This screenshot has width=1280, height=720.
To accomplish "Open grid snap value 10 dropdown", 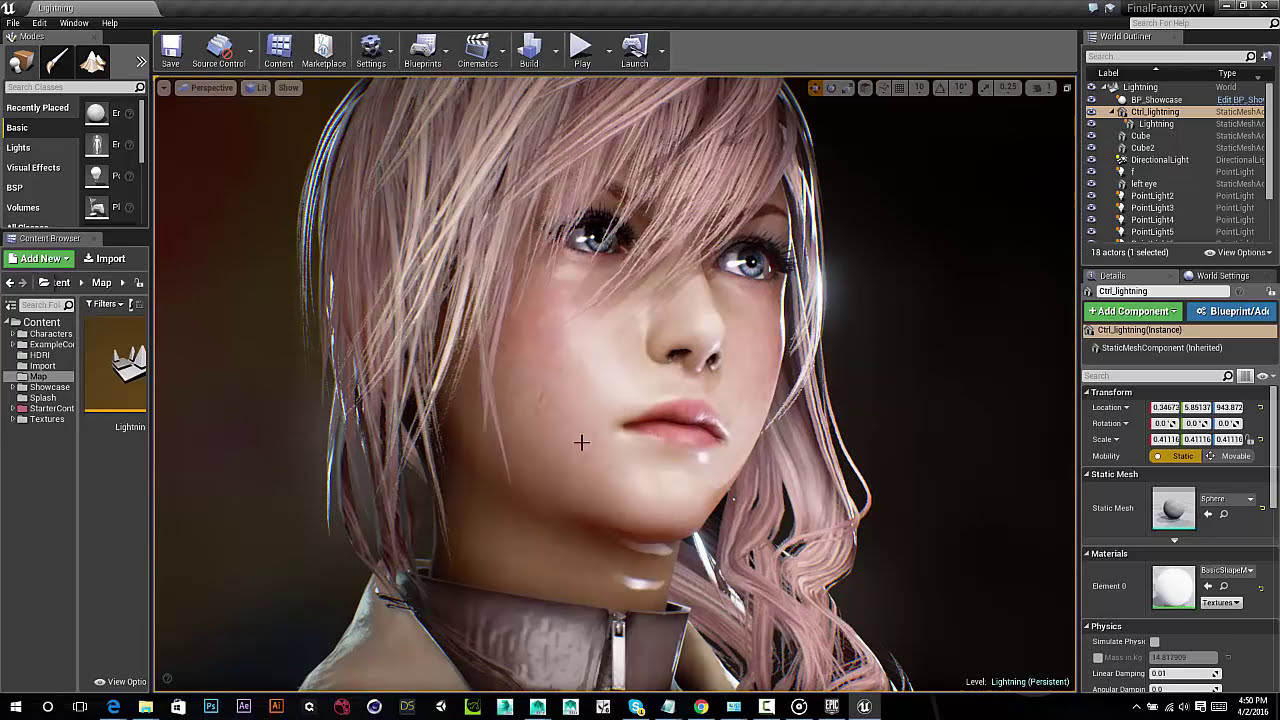I will click(x=919, y=88).
